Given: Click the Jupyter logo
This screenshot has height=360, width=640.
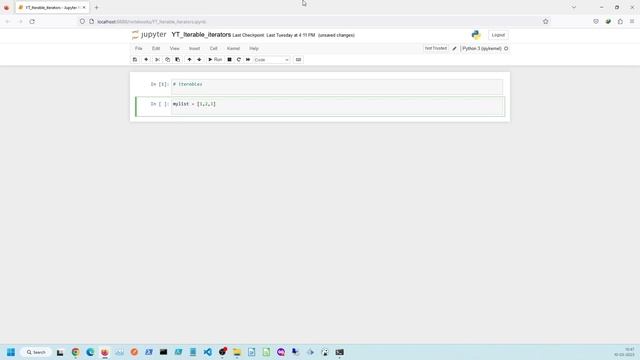Looking at the screenshot, I should click(x=149, y=35).
